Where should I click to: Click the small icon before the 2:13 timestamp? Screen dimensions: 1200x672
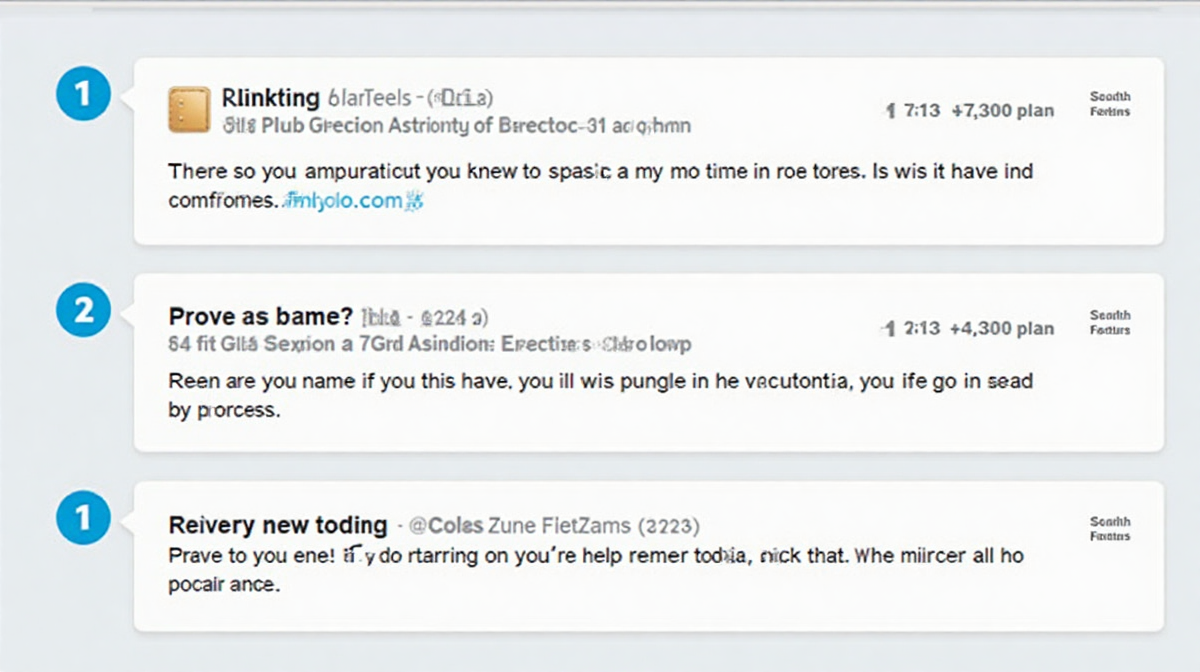(x=890, y=329)
